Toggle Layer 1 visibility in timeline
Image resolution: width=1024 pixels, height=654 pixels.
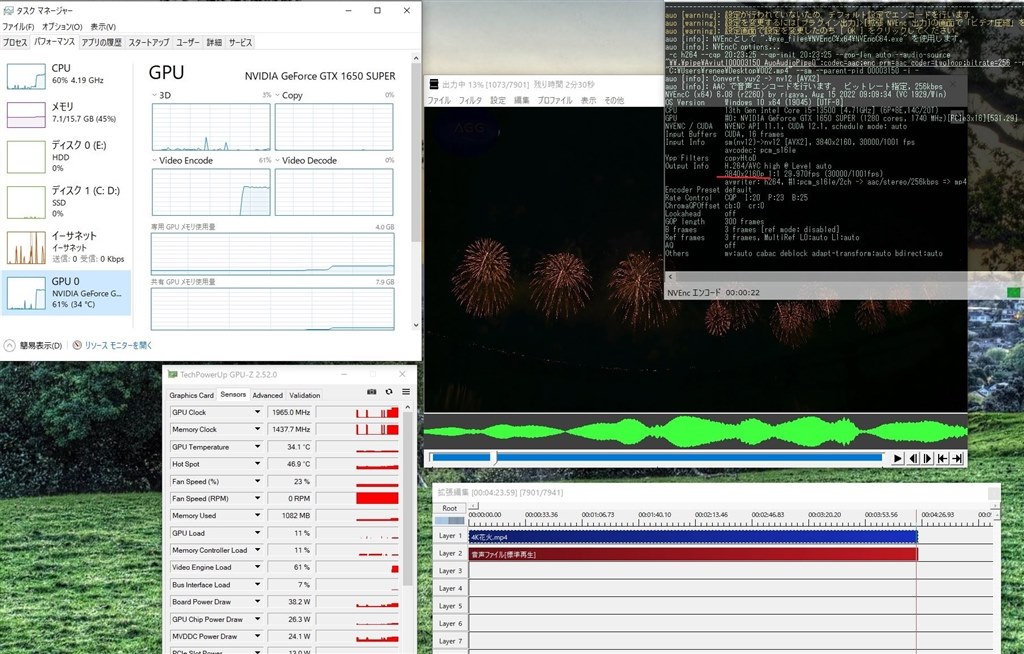tap(450, 536)
